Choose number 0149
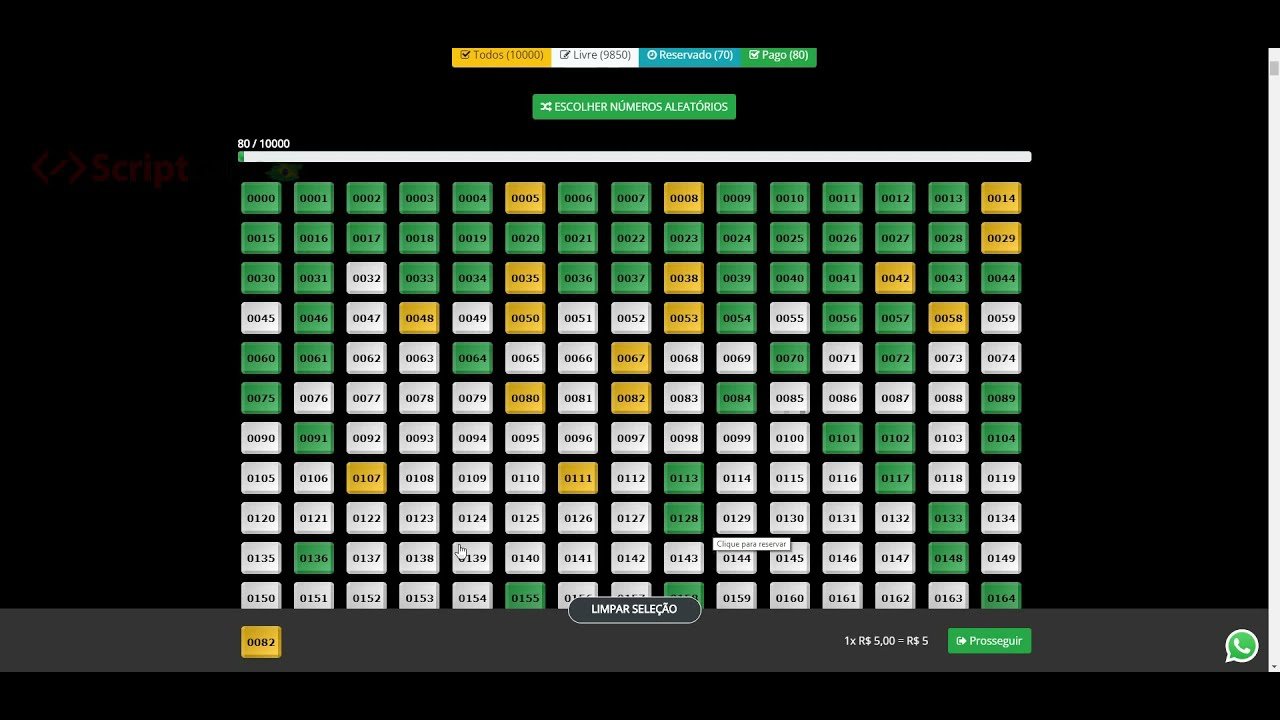1280x720 pixels. [1001, 558]
